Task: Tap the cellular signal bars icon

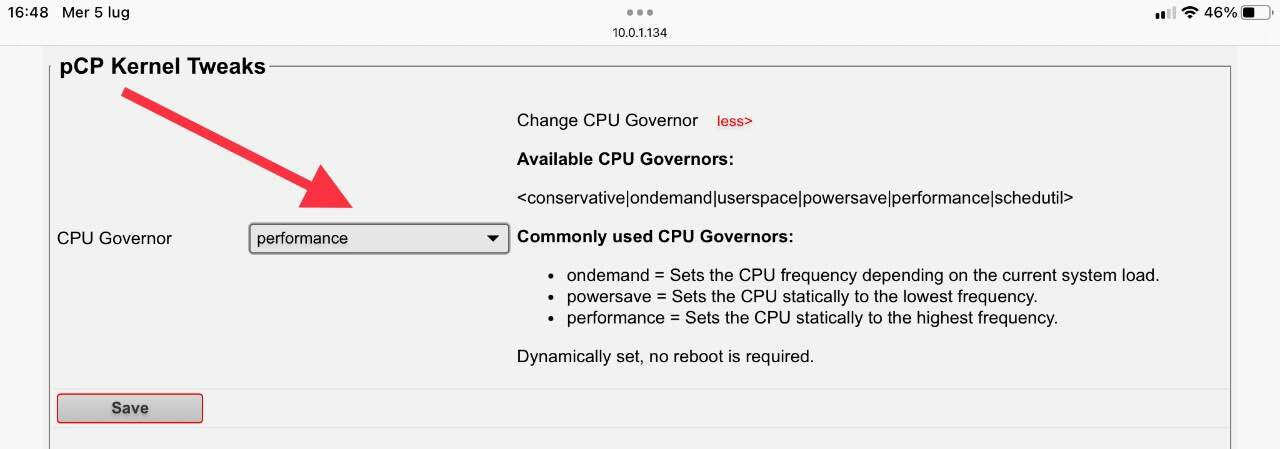Action: coord(1165,13)
